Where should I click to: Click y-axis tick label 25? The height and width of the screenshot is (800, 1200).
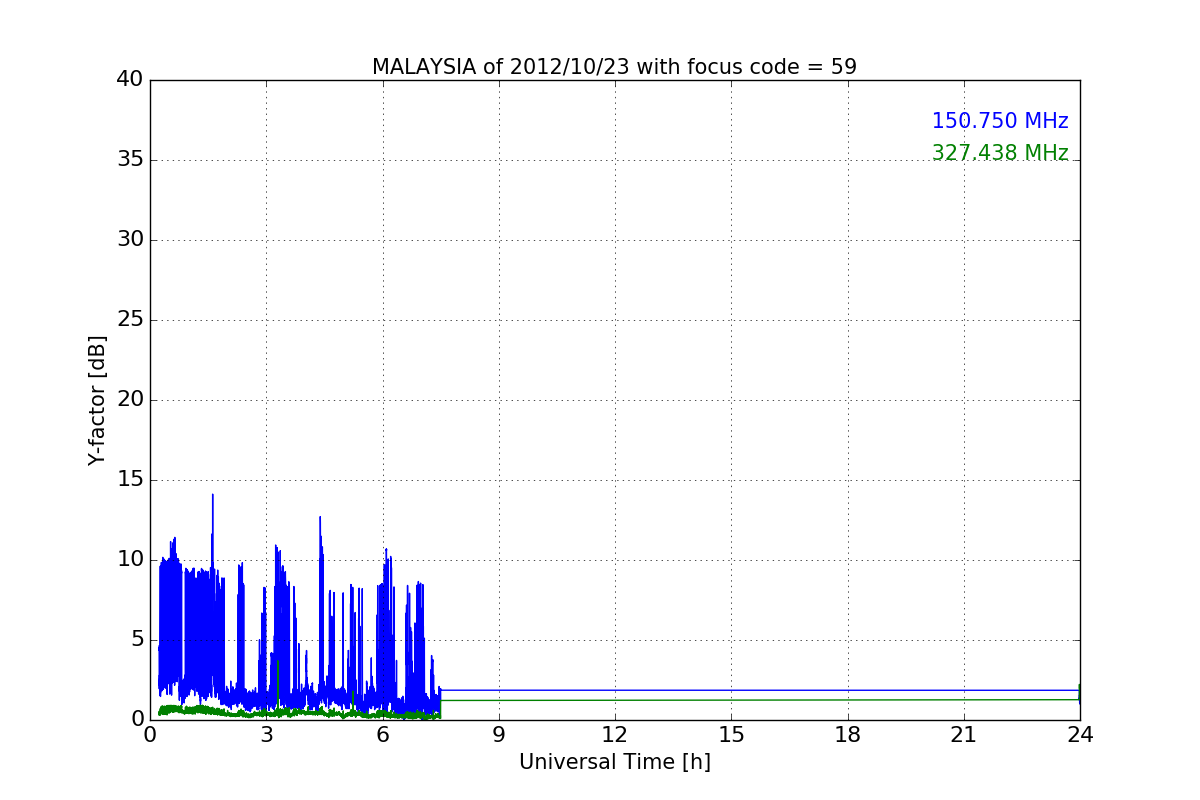coord(130,320)
